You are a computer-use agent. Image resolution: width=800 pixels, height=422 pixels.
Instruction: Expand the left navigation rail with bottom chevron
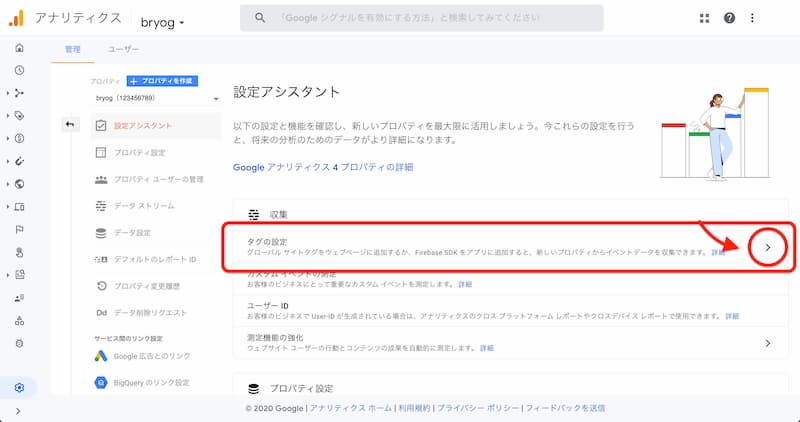(x=18, y=411)
